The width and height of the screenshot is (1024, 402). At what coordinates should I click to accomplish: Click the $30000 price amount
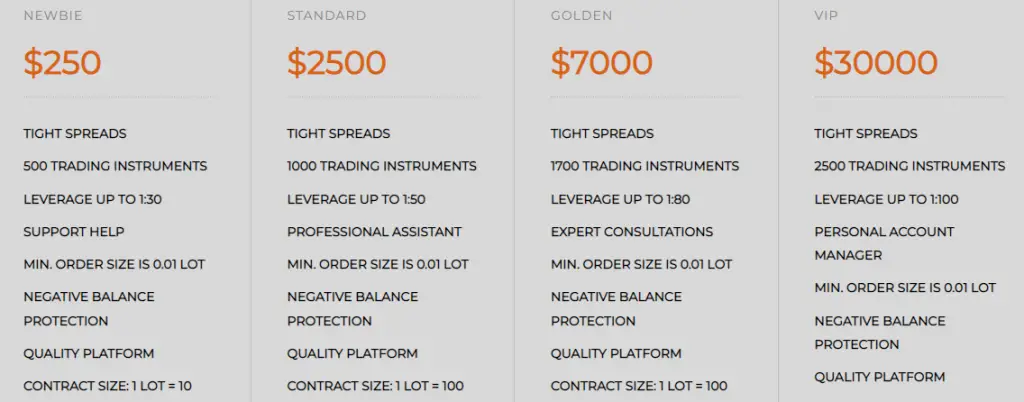point(875,63)
